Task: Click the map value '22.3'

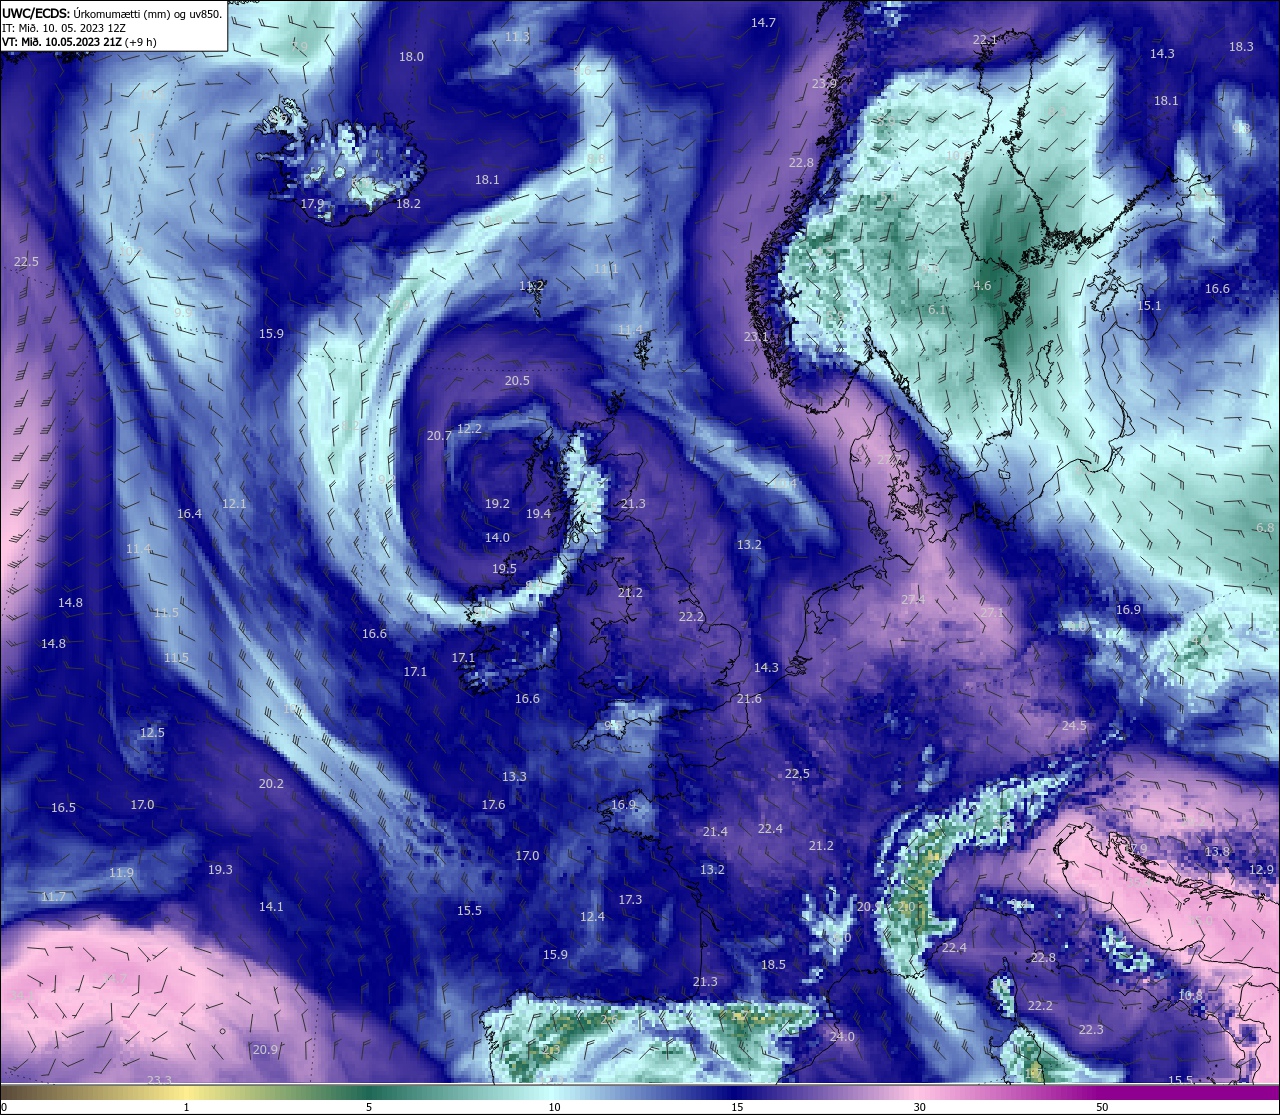Action: 1091,1030
